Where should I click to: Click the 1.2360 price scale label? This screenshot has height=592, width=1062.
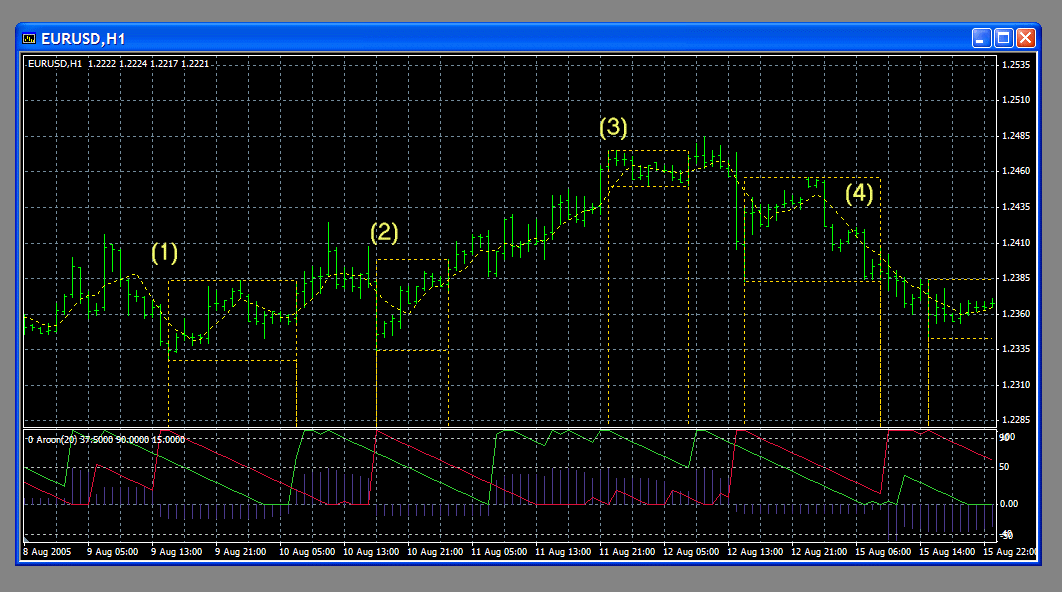pos(1016,314)
